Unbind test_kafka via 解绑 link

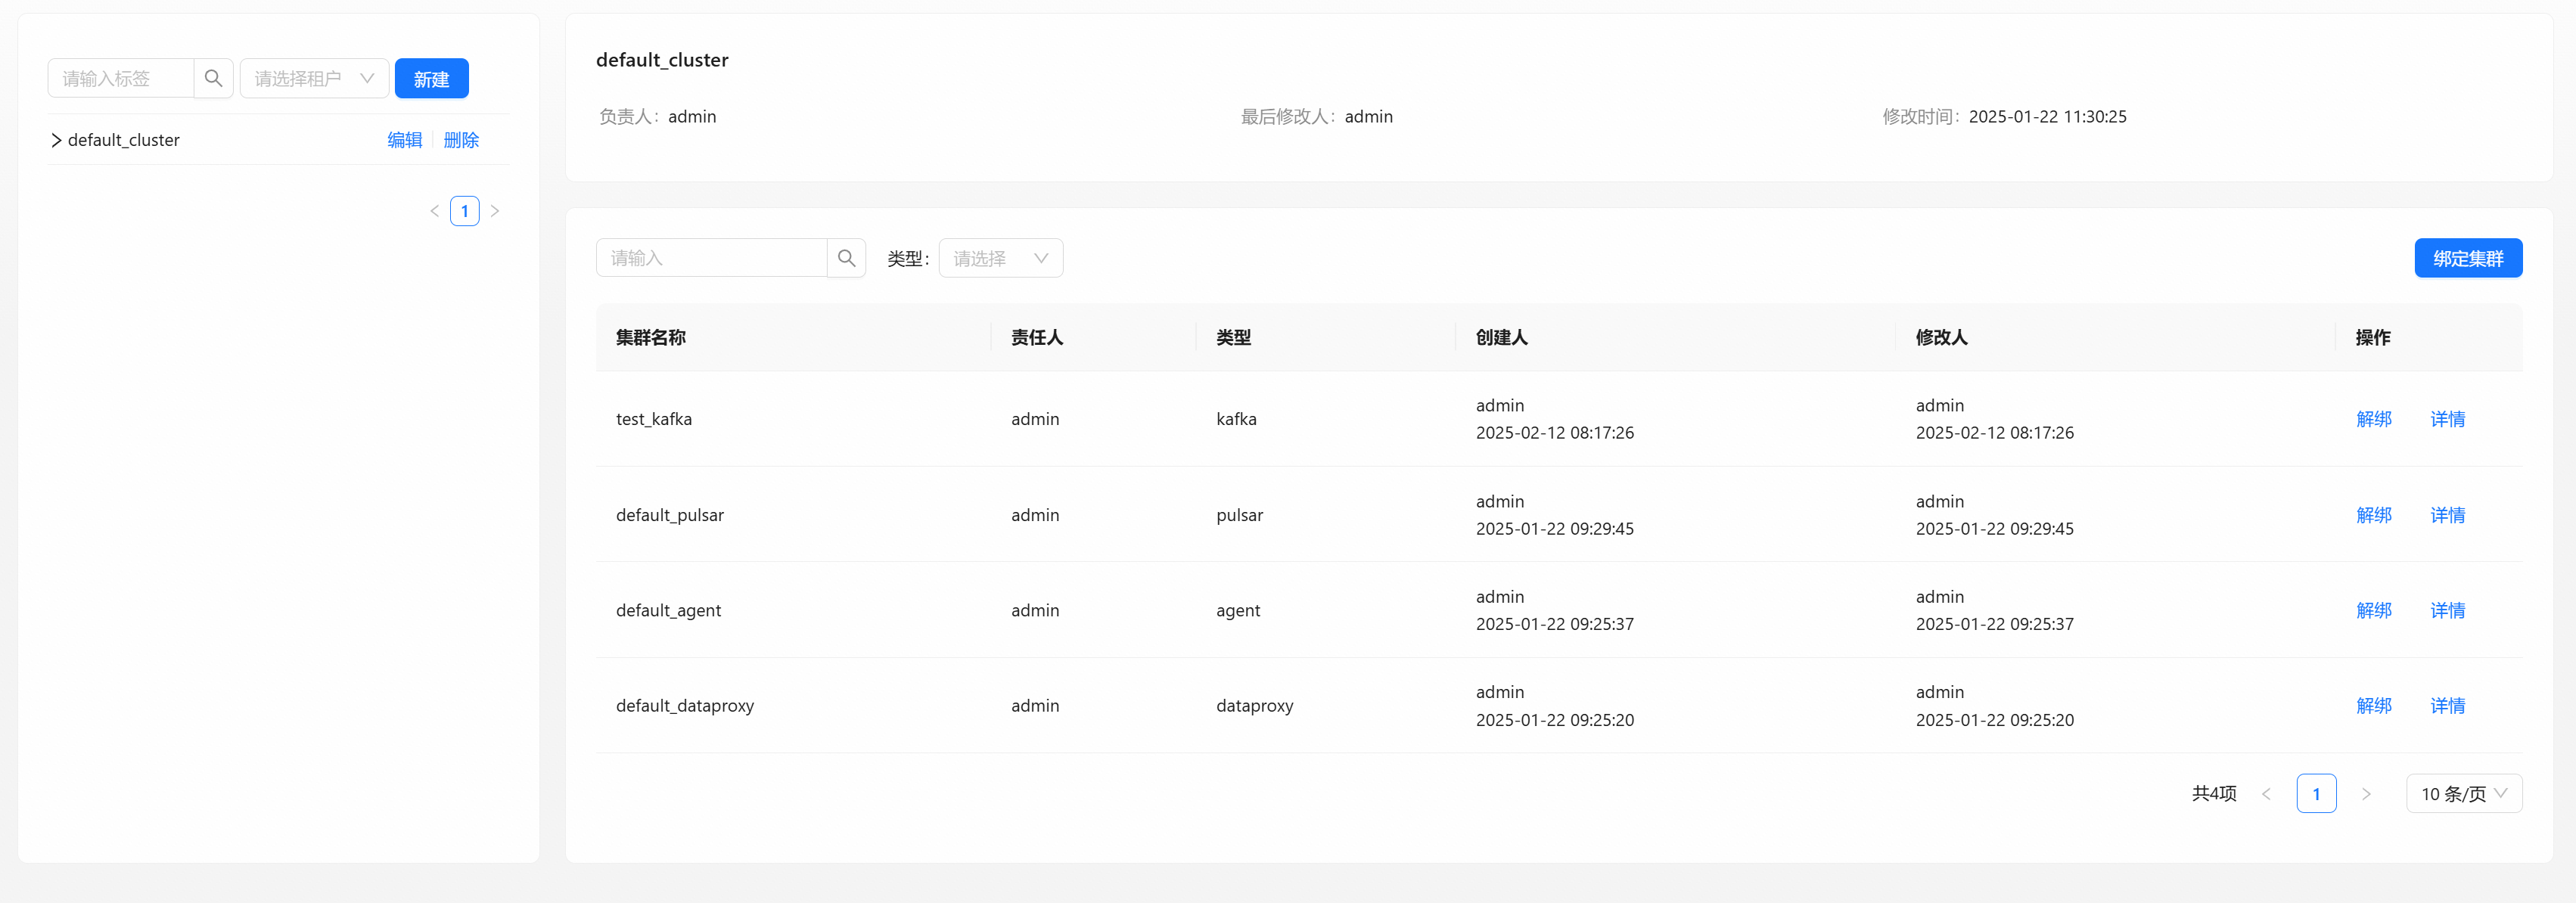(x=2373, y=419)
